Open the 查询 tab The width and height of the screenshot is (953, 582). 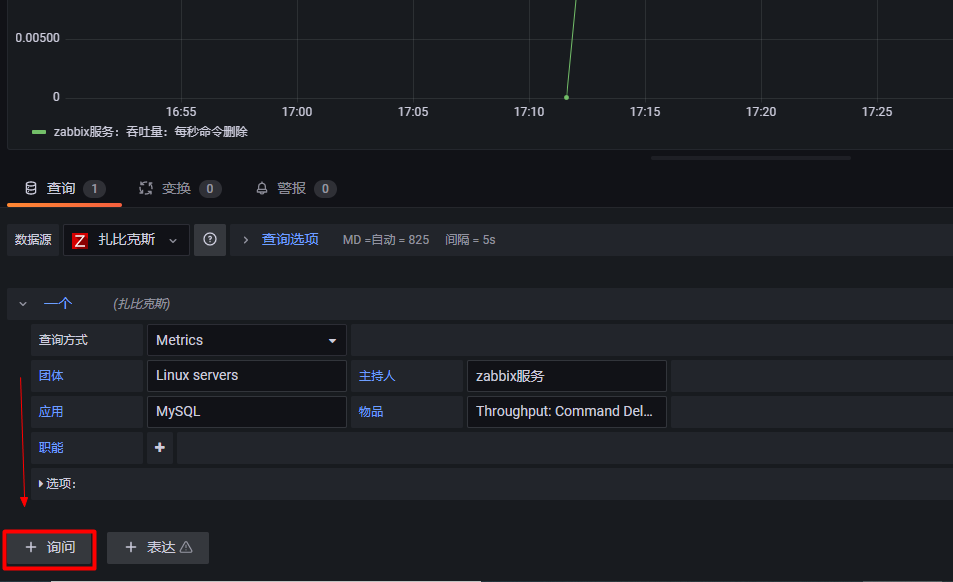click(x=64, y=189)
